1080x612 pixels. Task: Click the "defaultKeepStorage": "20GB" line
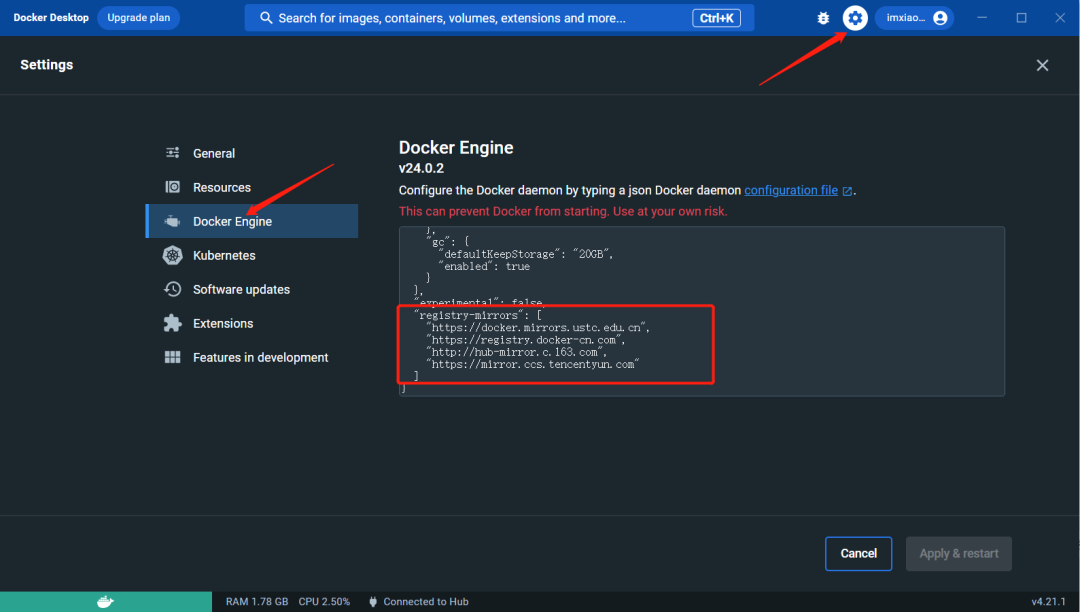[526, 254]
